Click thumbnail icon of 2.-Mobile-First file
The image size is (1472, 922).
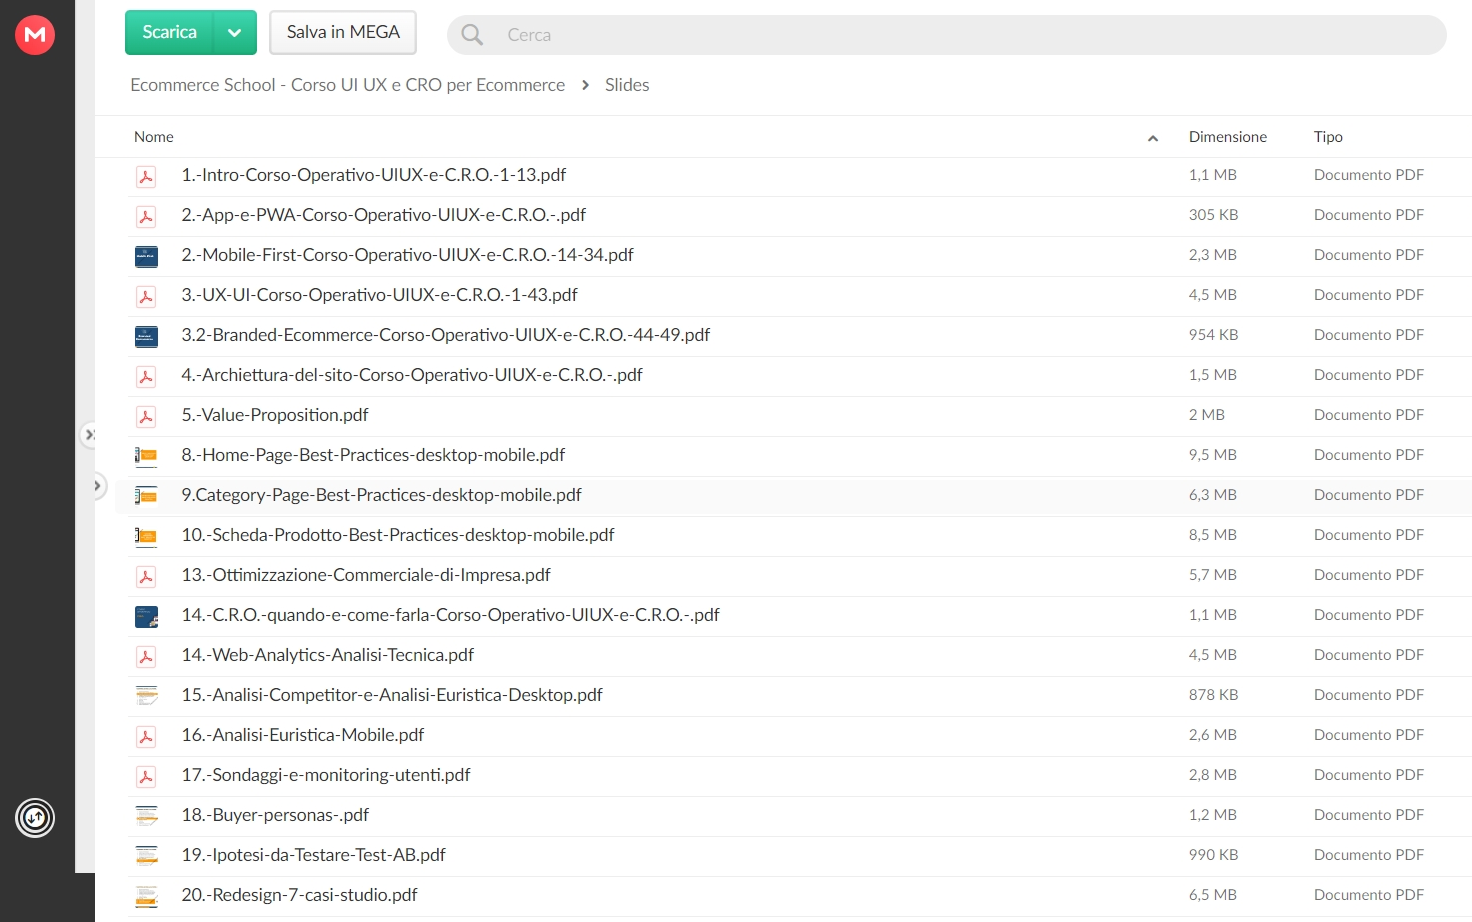(x=146, y=257)
